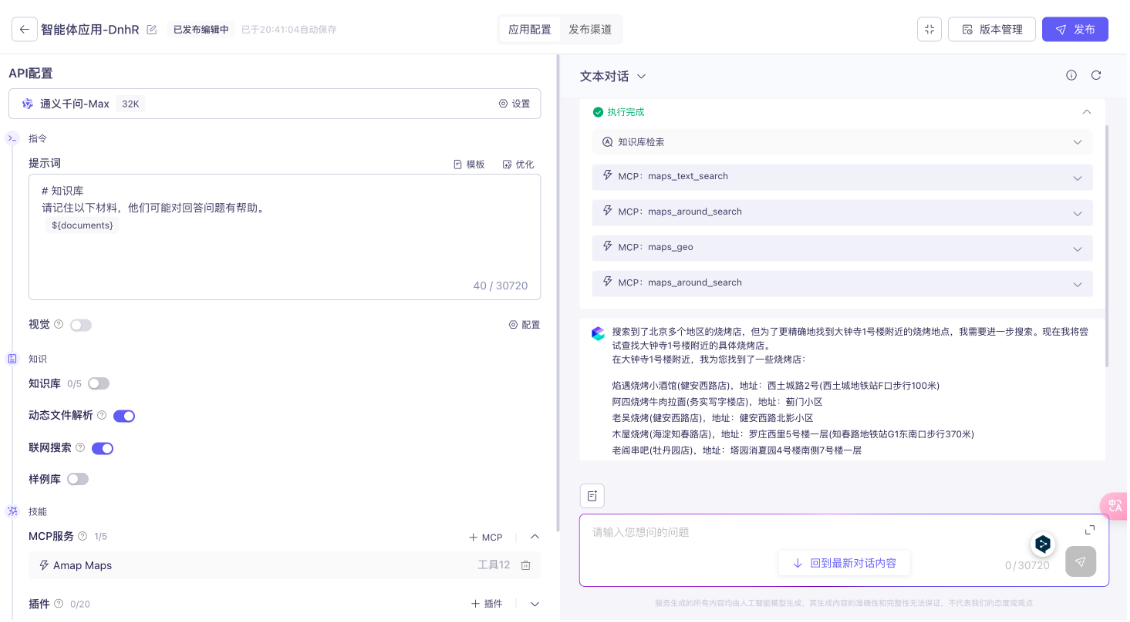Click the collapse fullscreen icon beside 版本管理
Screen dimensions: 1130x622
click(x=929, y=29)
